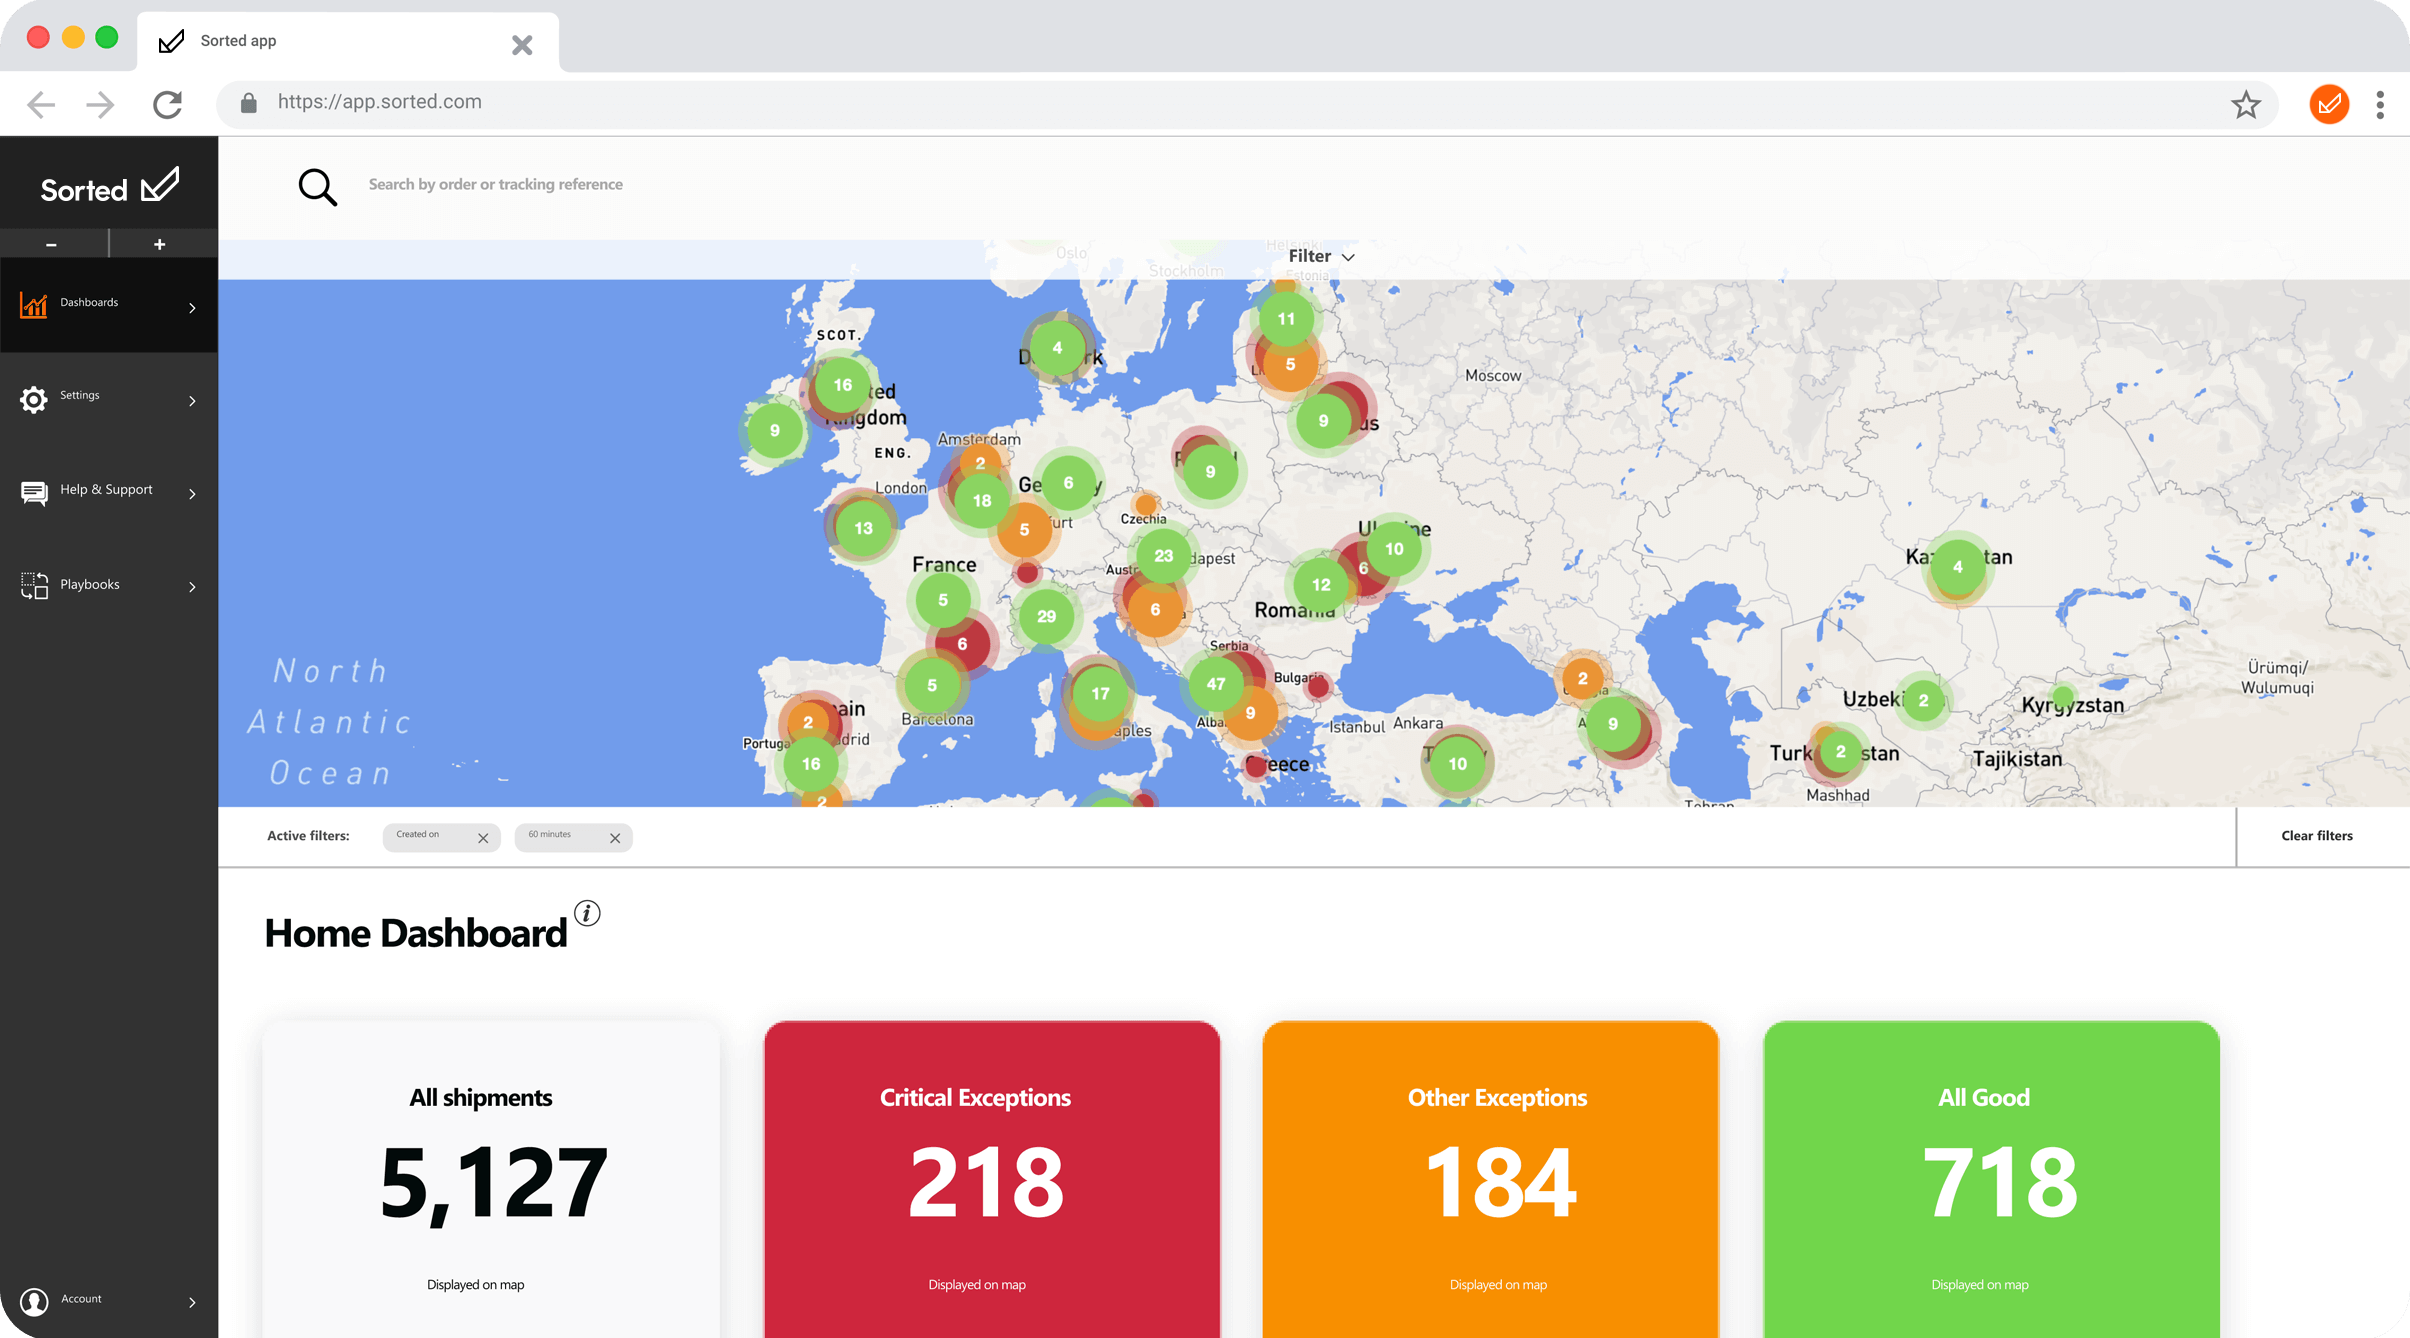Click the Active filters label
This screenshot has width=2410, height=1338.
pyautogui.click(x=308, y=836)
